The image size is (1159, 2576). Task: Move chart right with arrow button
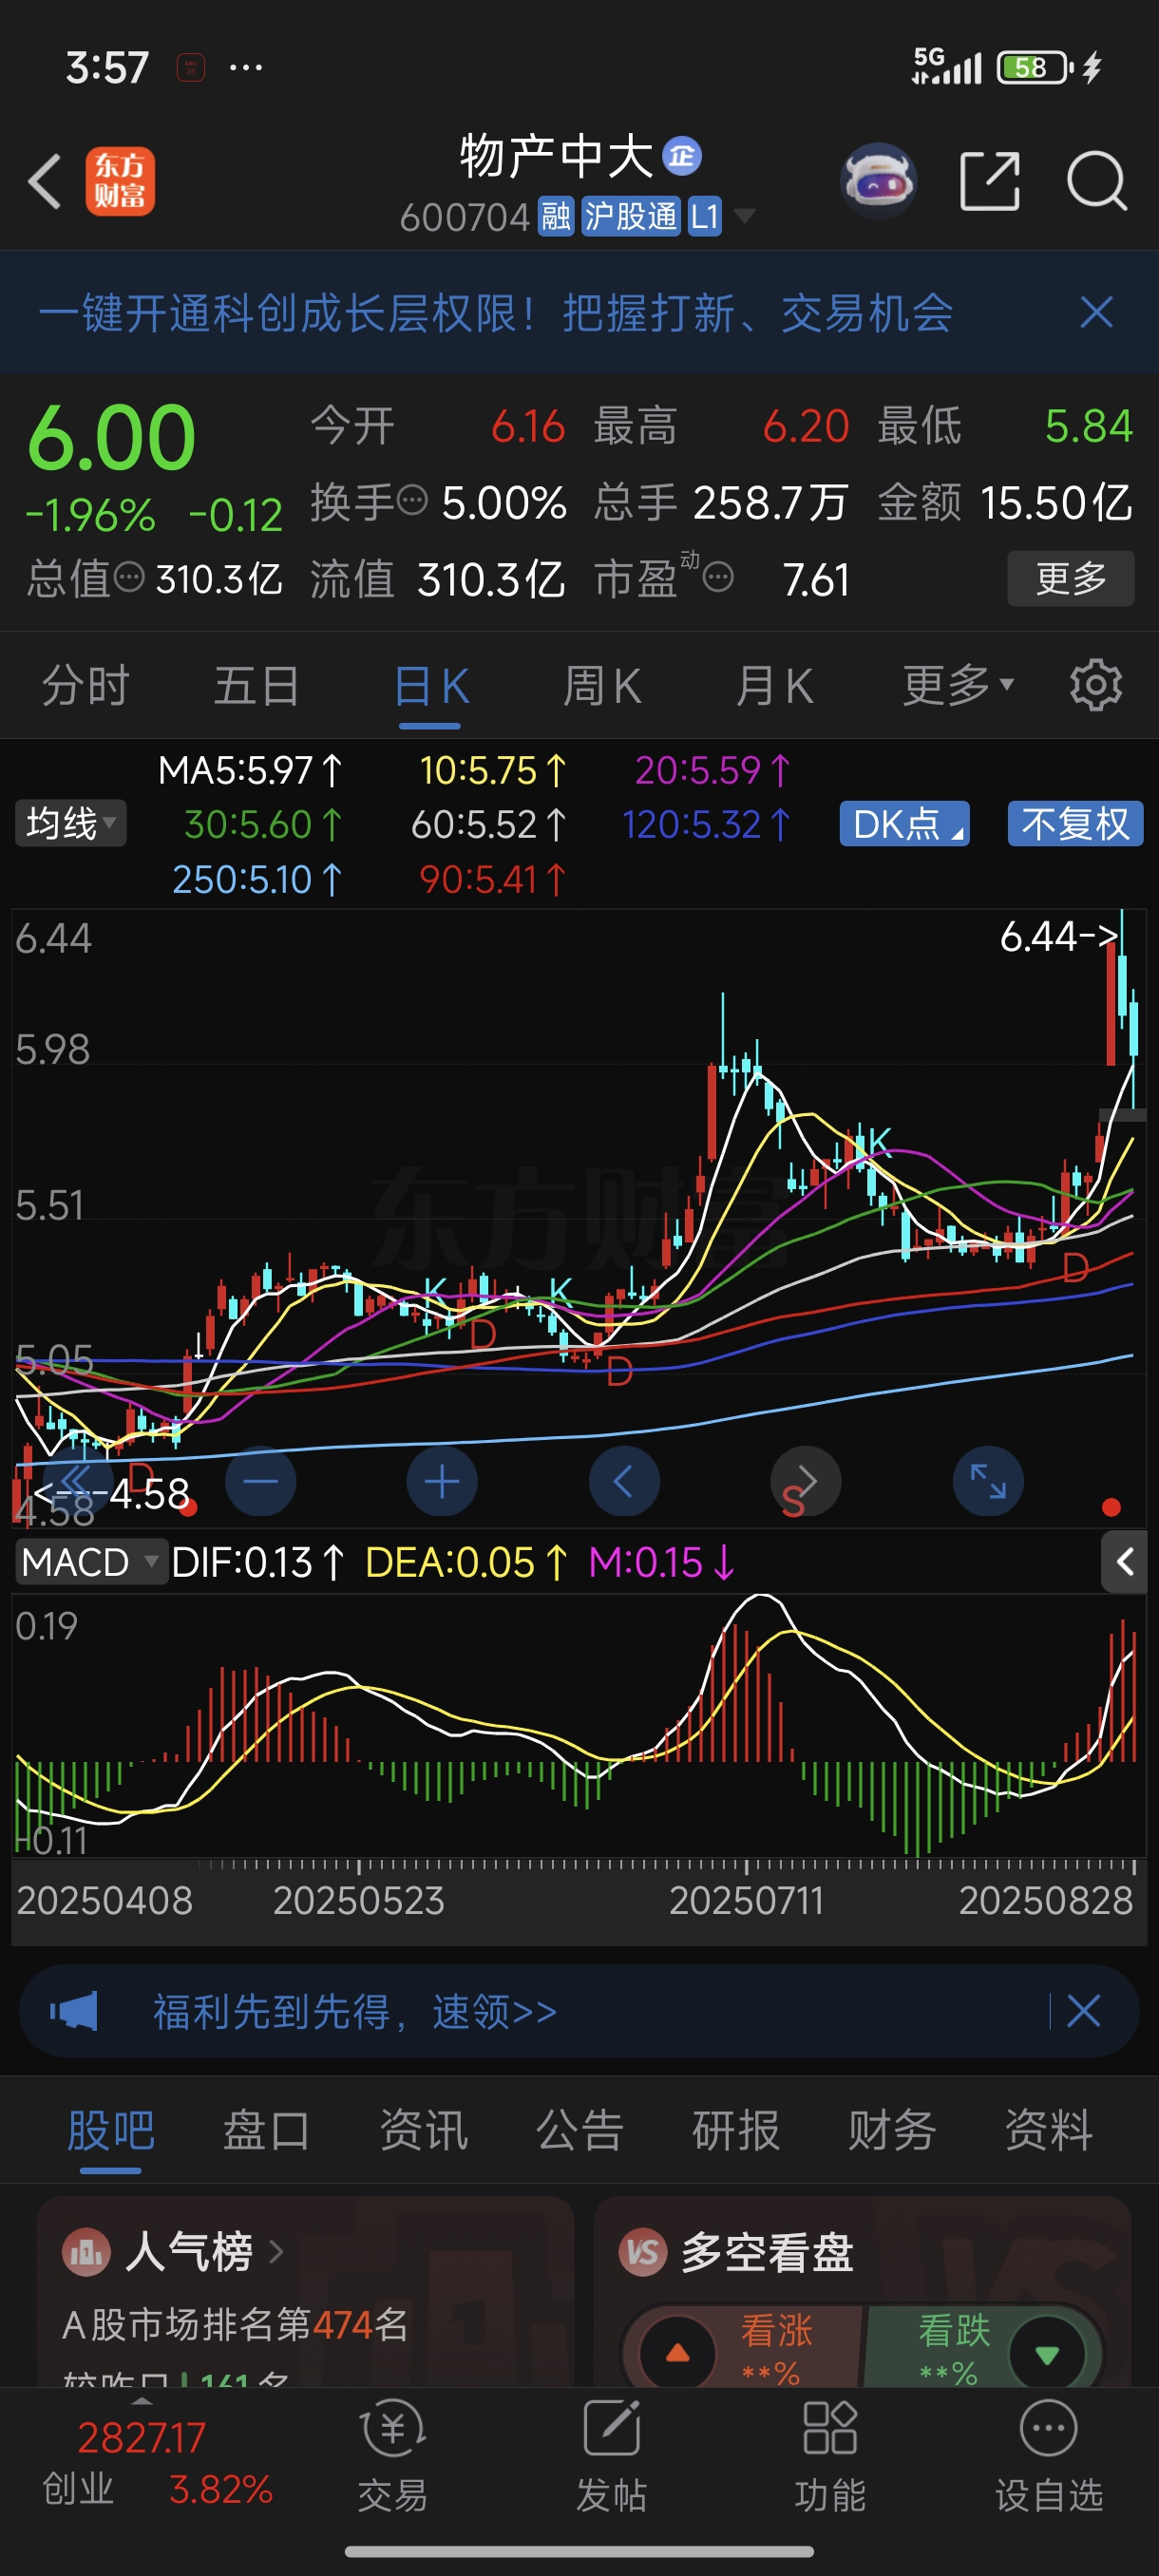[806, 1481]
